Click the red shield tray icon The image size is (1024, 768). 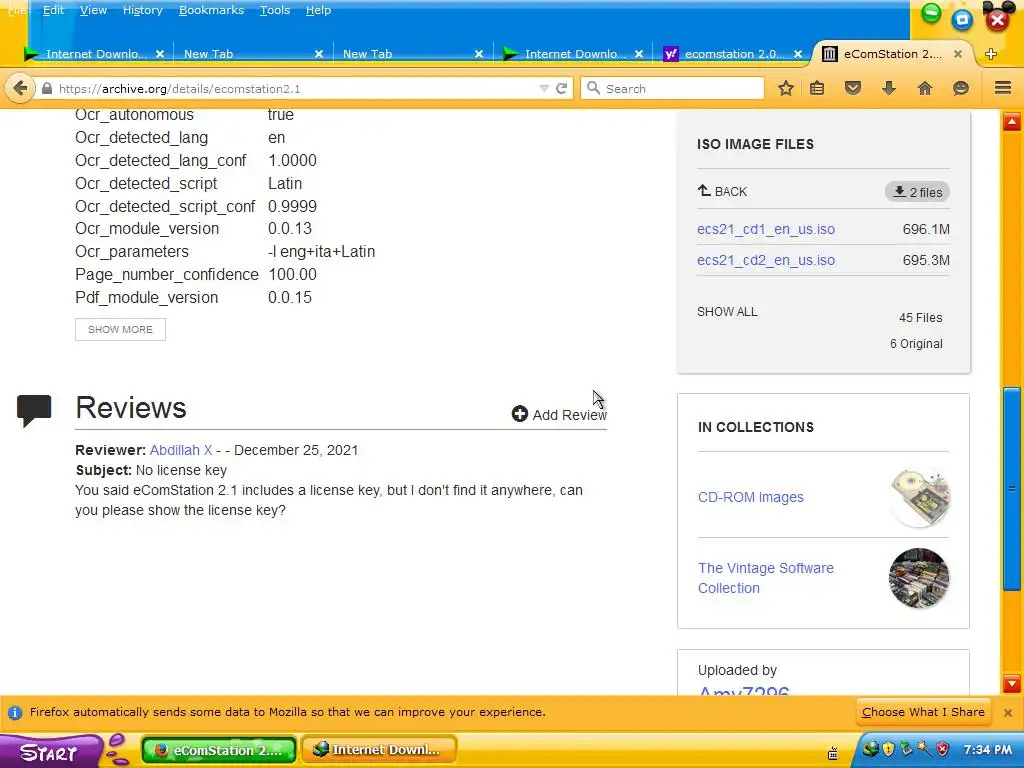(942, 749)
